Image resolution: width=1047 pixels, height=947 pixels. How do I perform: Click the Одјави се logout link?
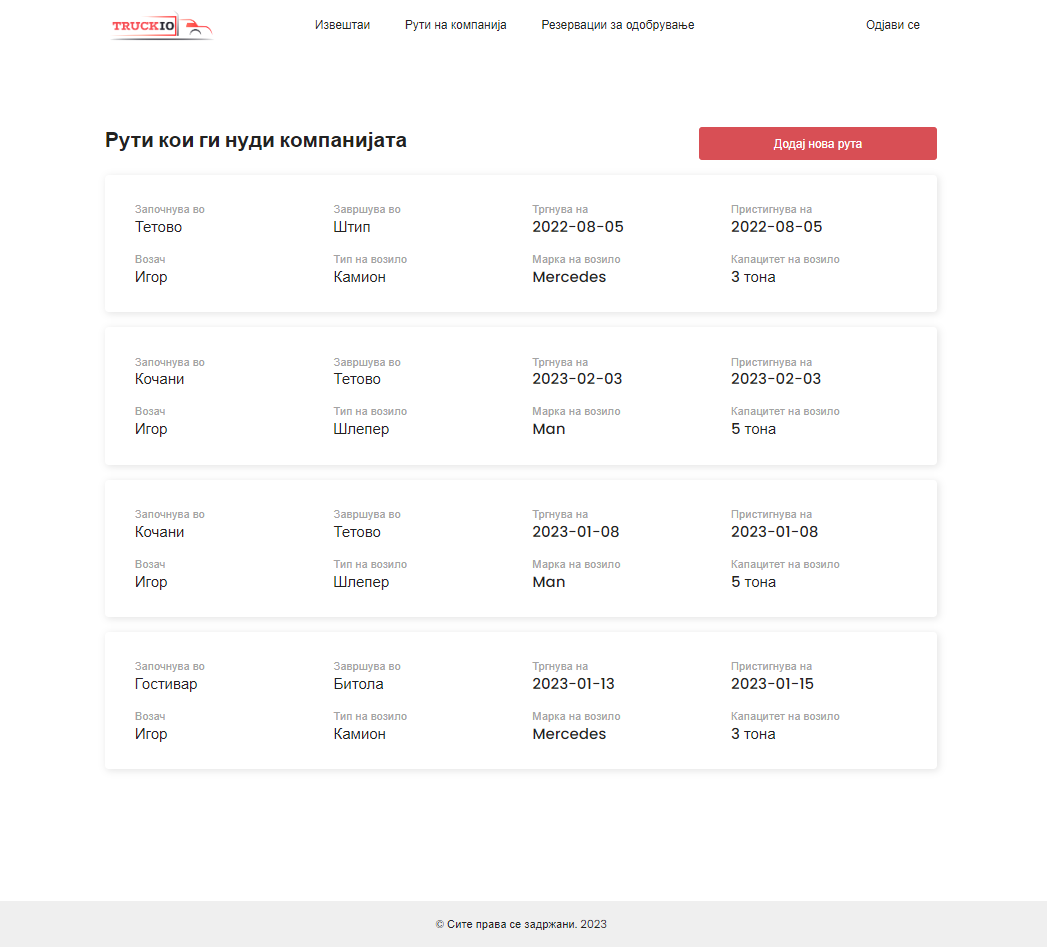(x=892, y=25)
